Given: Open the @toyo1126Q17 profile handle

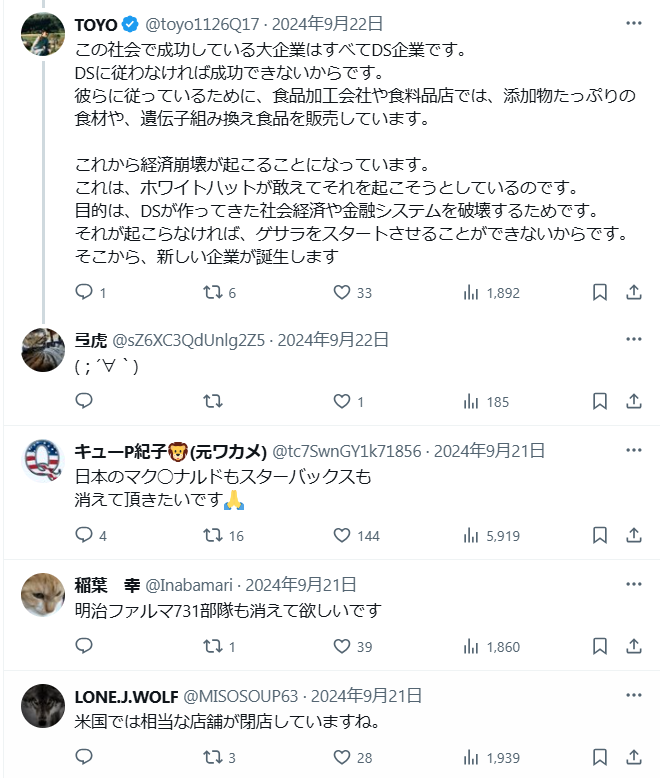Looking at the screenshot, I should [x=203, y=24].
